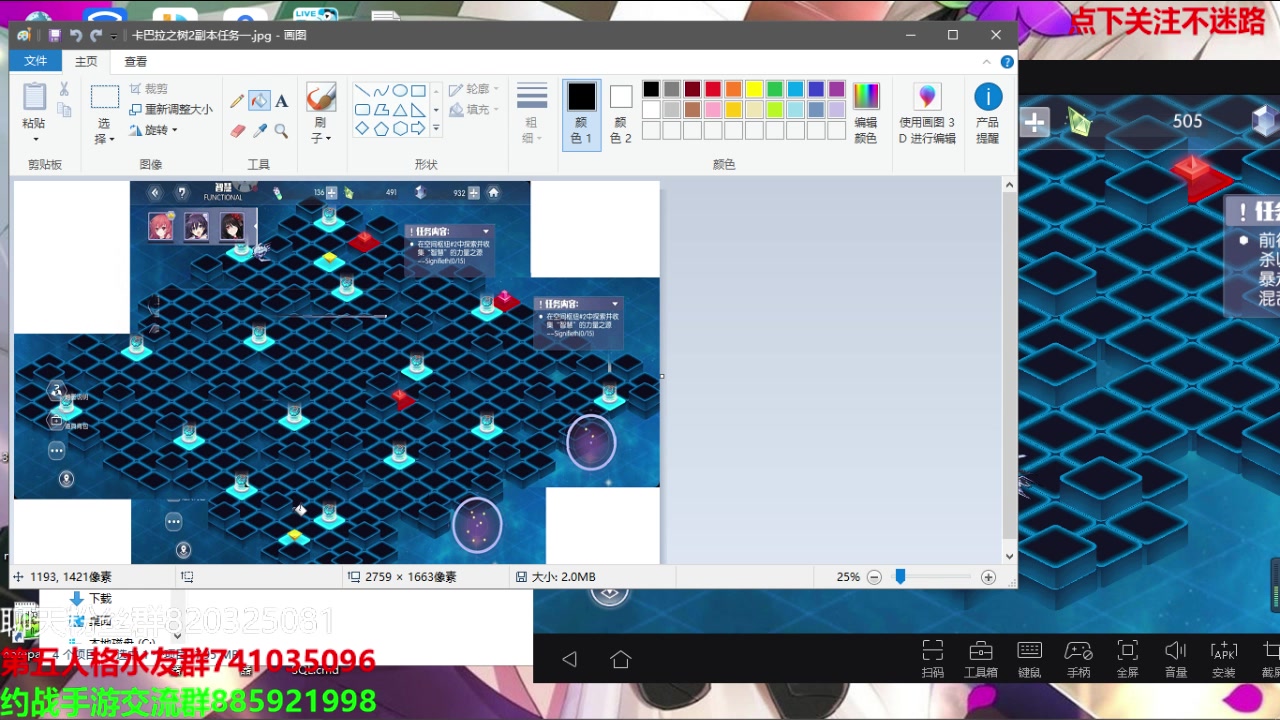Select the Fill with color bucket tool
Screen dimensions: 1280x720
tap(259, 101)
